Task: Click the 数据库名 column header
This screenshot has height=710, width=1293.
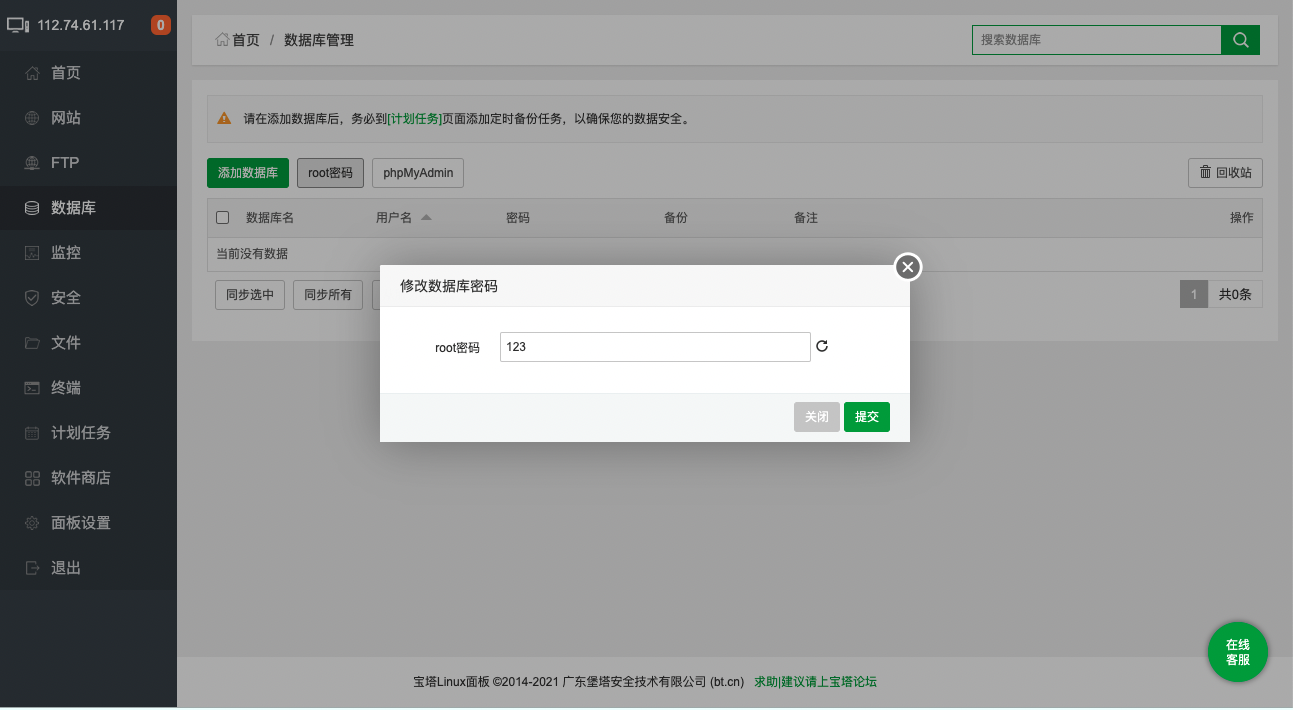Action: 270,217
